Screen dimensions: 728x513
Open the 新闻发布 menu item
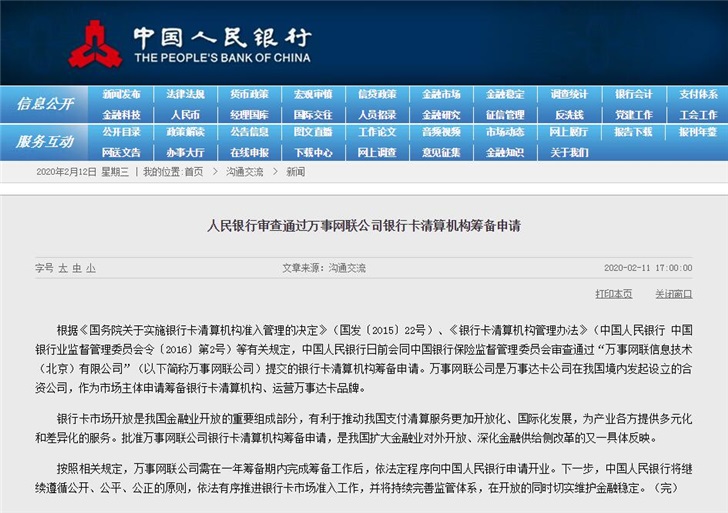[x=121, y=94]
